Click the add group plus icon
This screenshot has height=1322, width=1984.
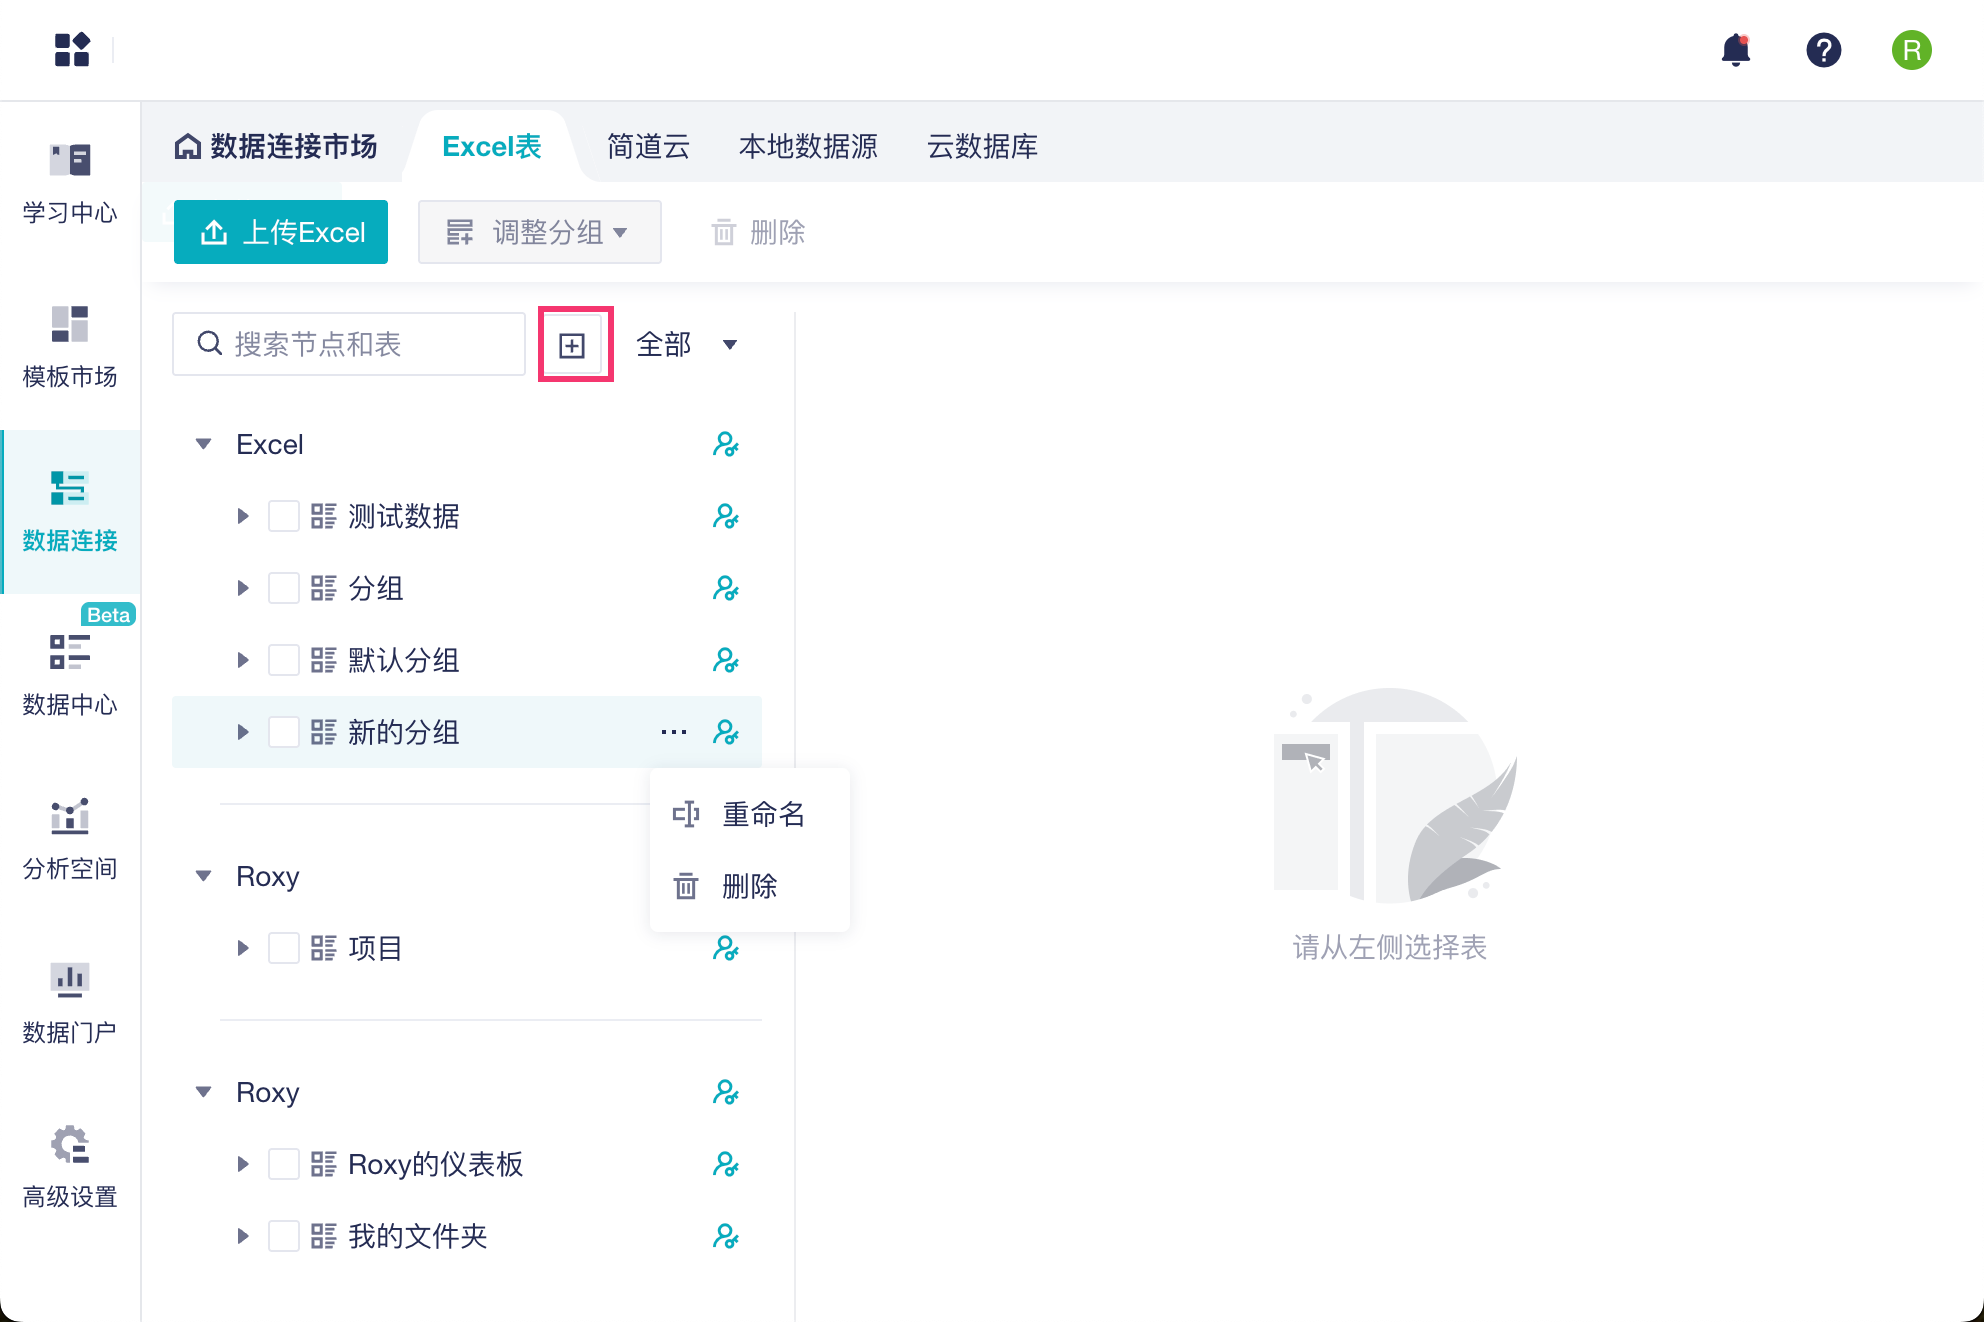[x=572, y=345]
